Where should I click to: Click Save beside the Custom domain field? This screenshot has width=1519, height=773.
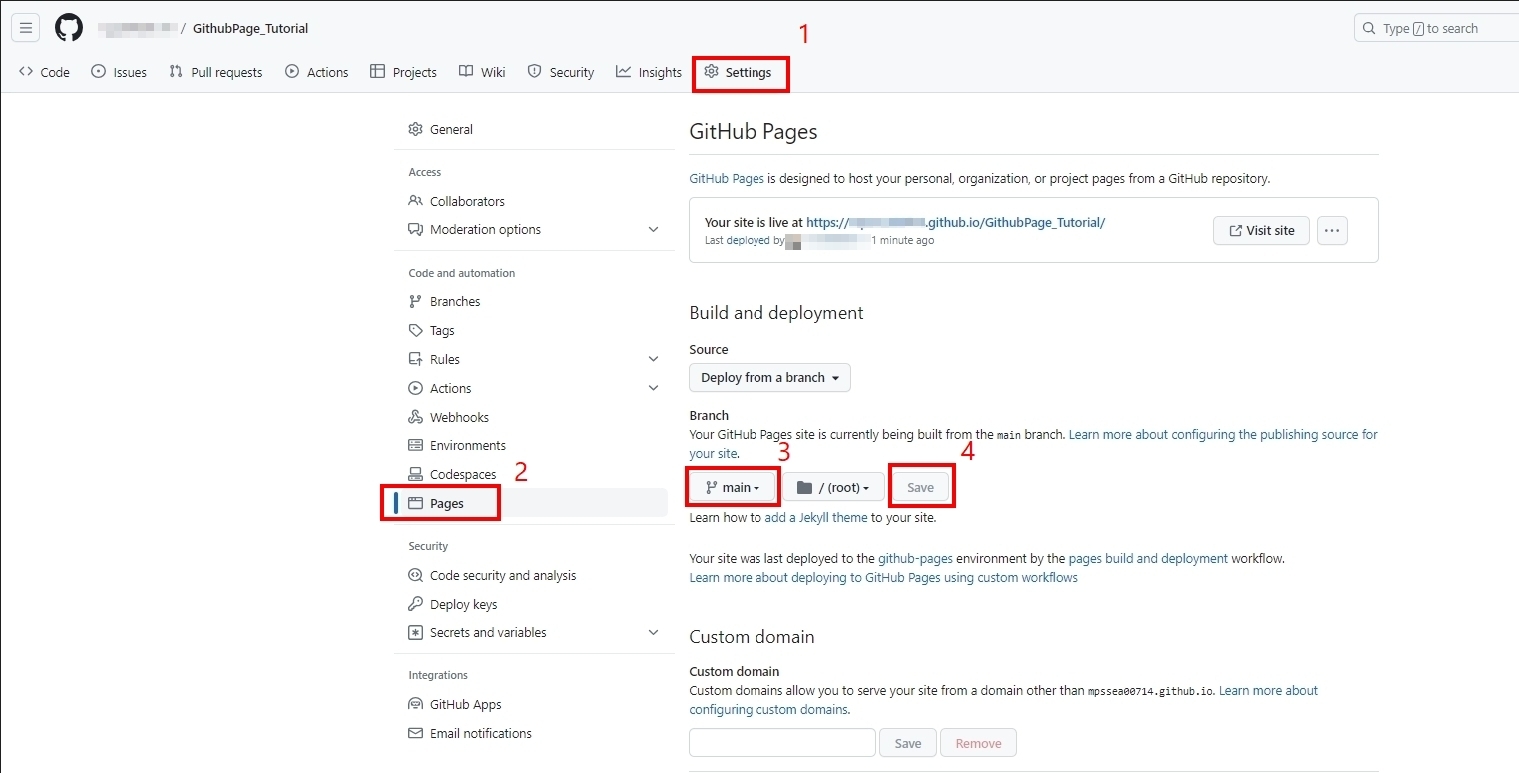tap(908, 743)
